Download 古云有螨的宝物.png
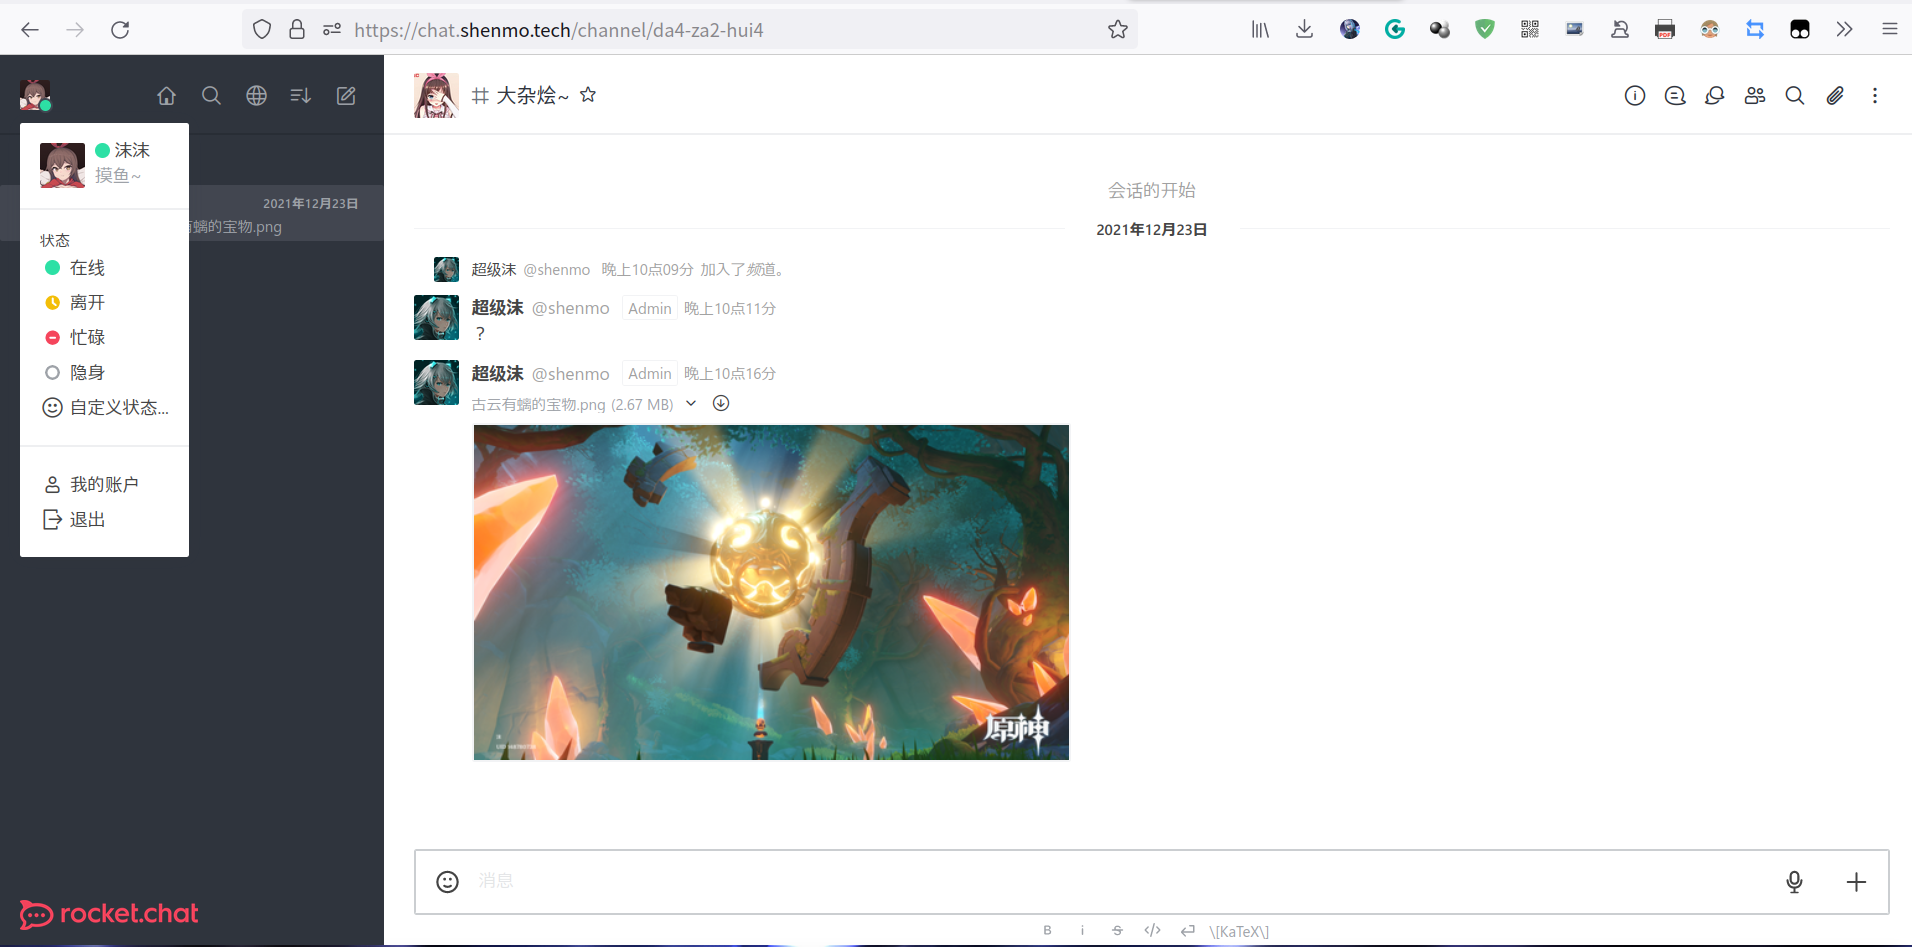 (720, 403)
